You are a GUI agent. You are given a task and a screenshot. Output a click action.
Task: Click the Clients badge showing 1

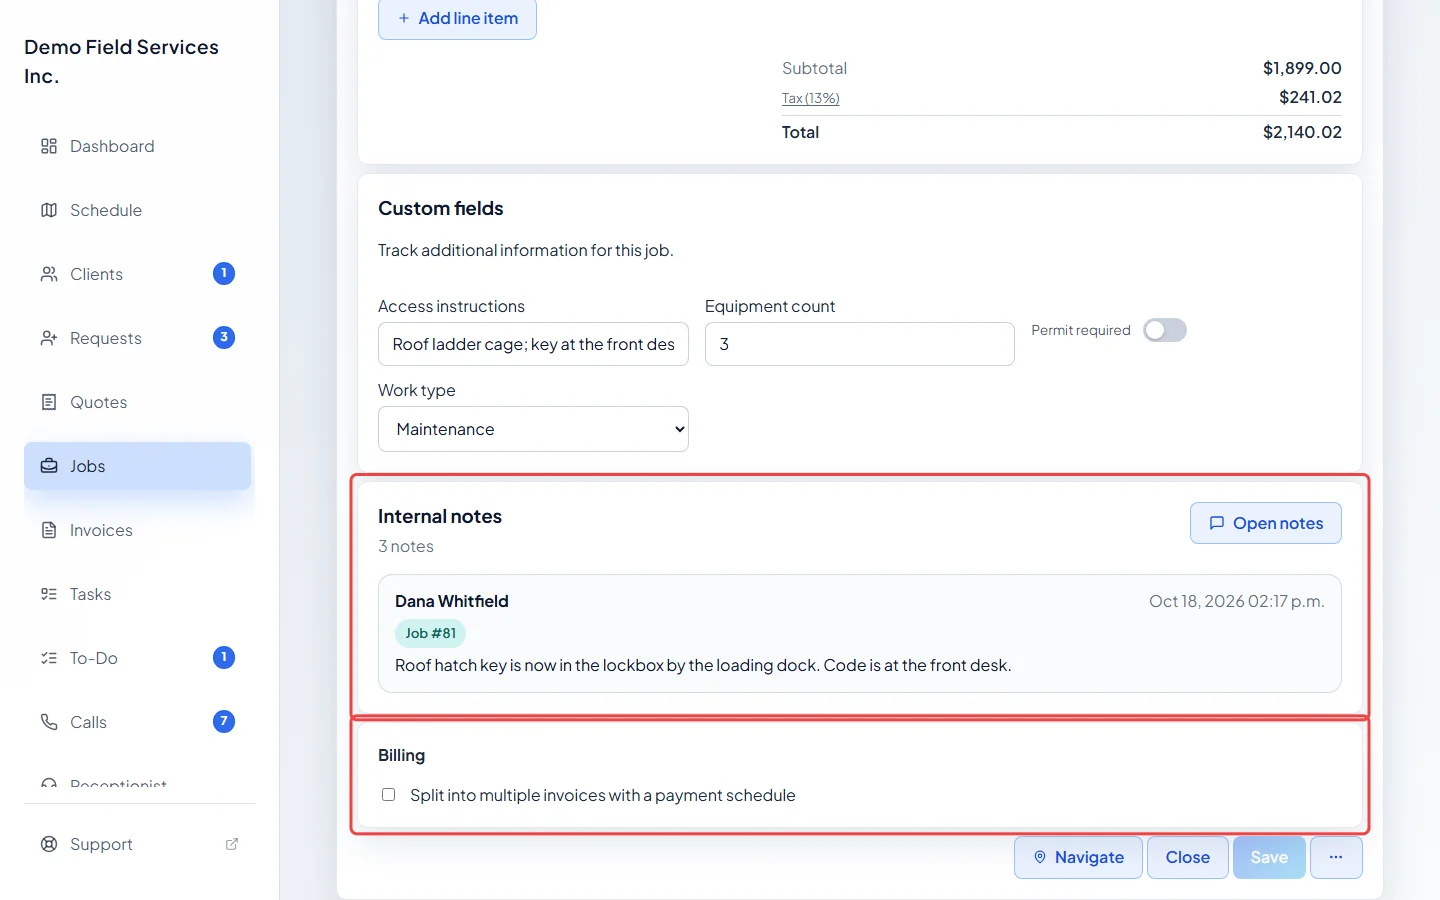pos(224,273)
